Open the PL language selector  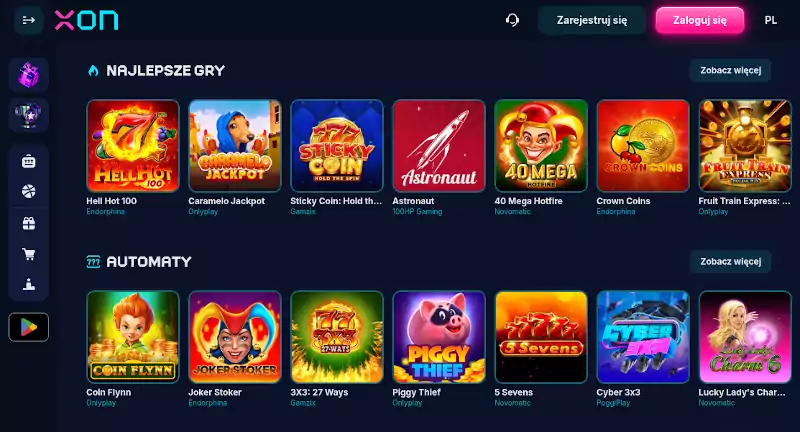770,20
